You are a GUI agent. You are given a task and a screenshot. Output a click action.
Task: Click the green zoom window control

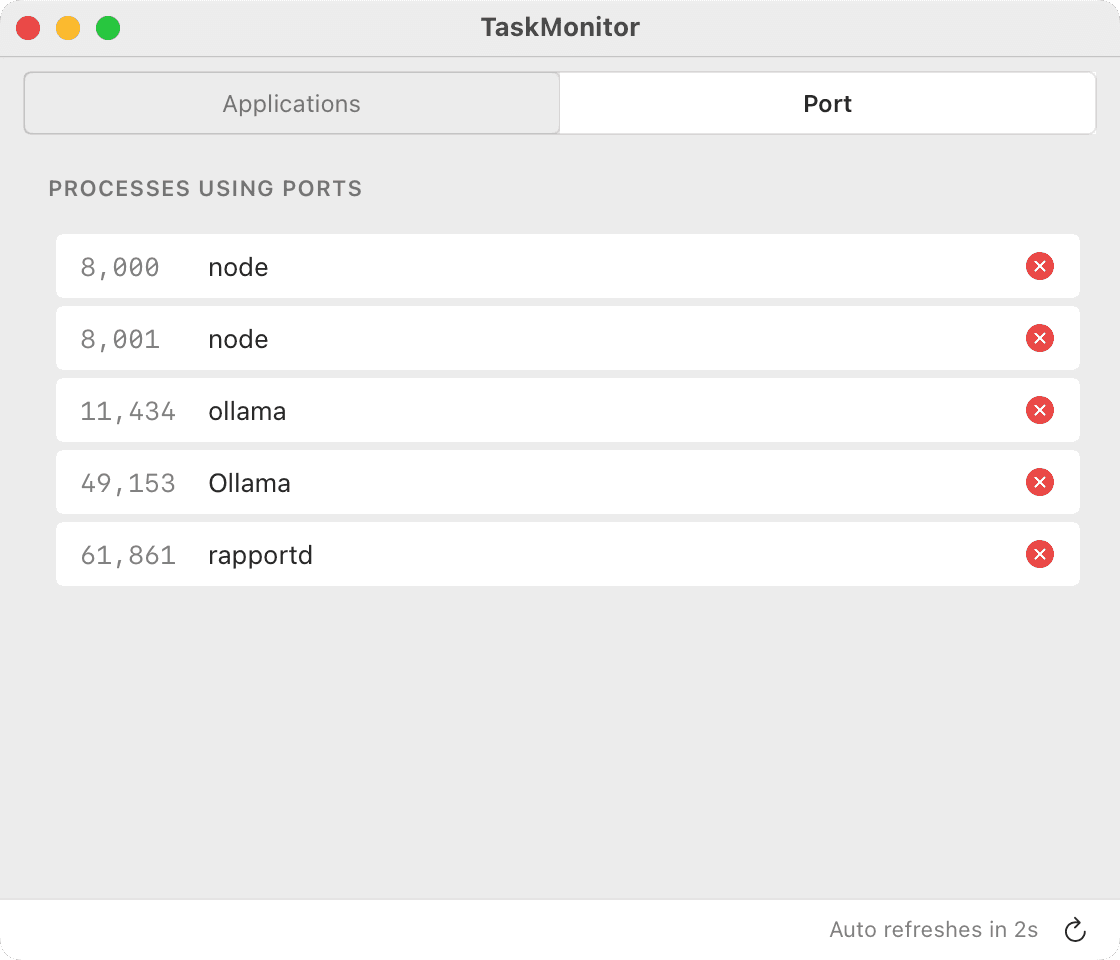106,28
